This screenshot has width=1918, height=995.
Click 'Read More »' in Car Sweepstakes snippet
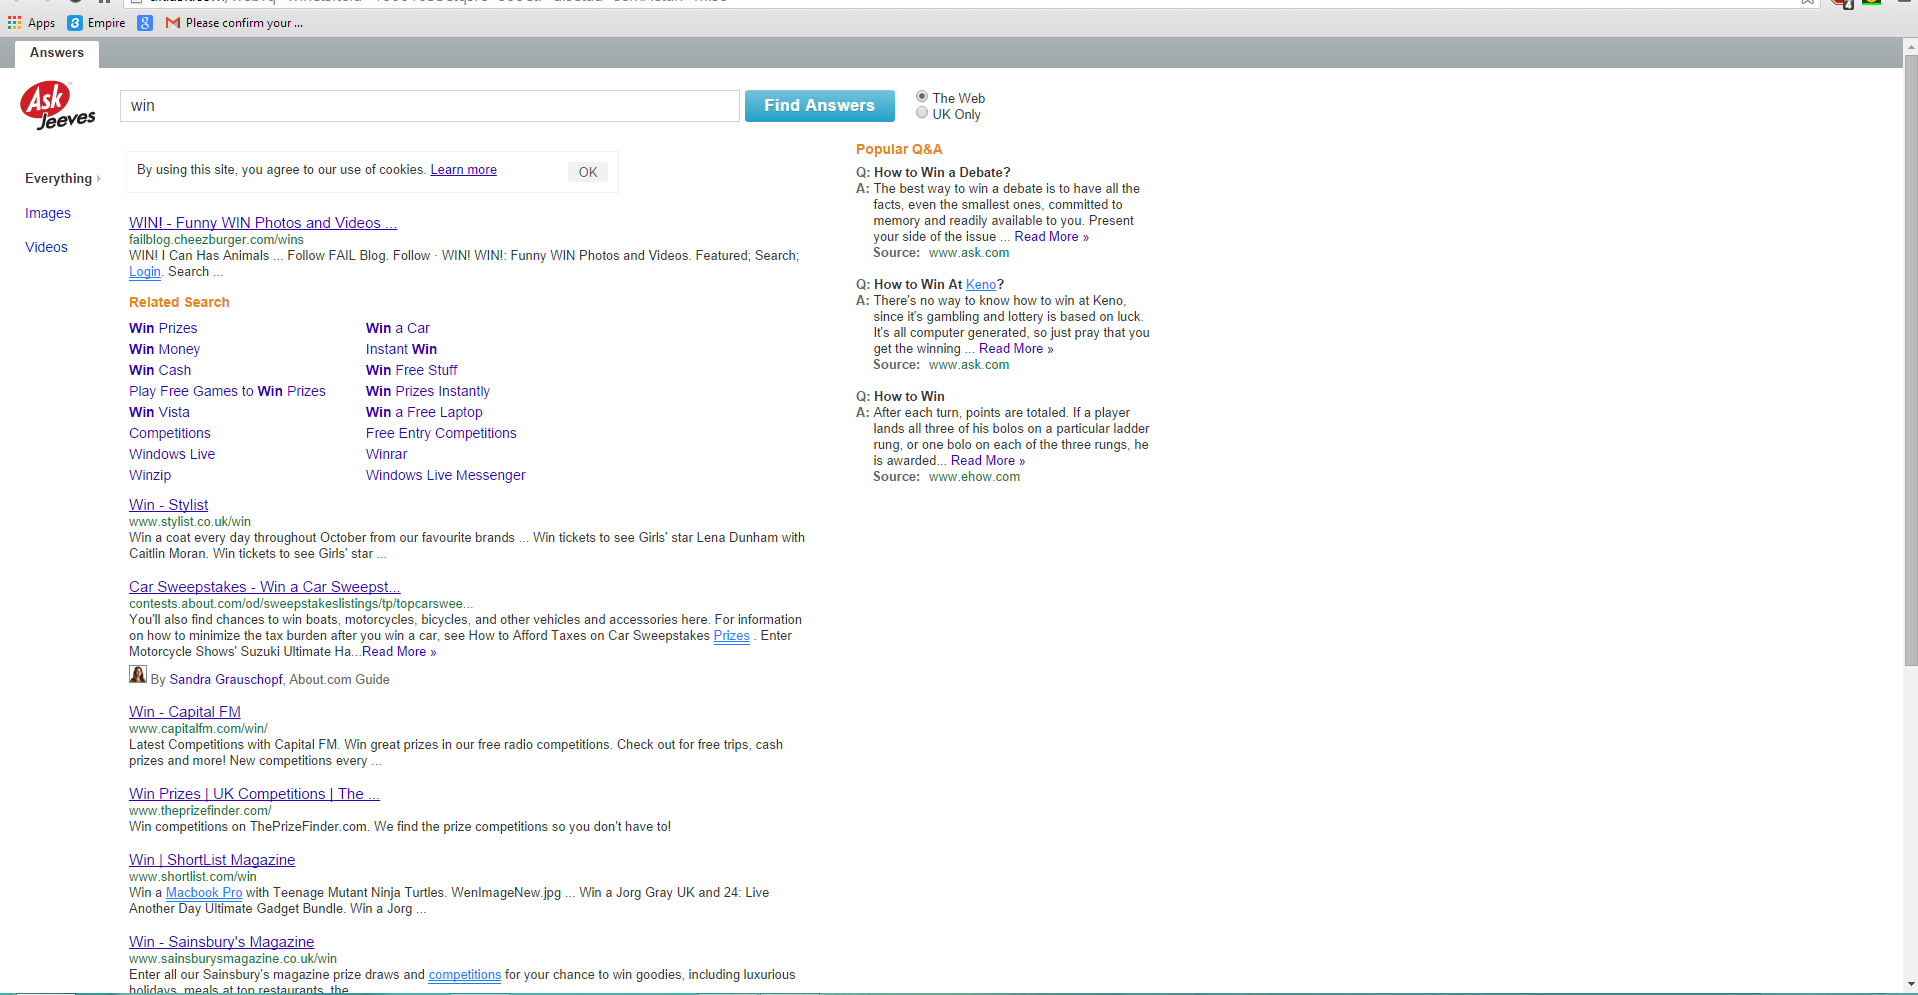click(x=399, y=652)
